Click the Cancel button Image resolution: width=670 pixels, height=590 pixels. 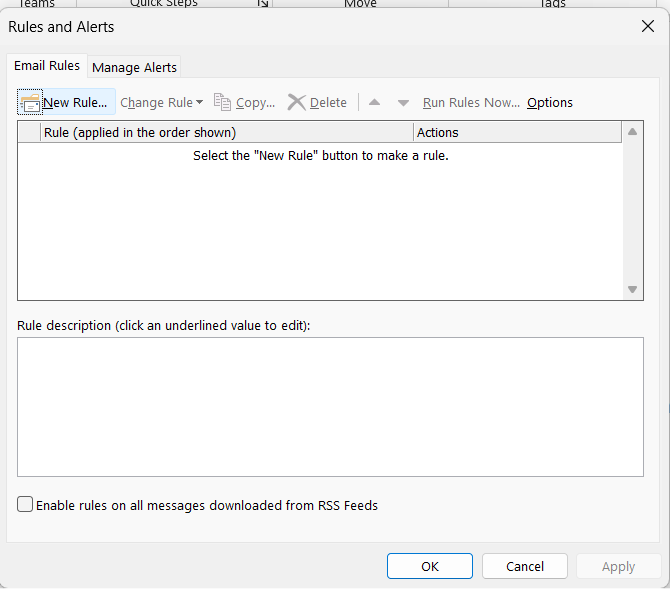point(525,566)
